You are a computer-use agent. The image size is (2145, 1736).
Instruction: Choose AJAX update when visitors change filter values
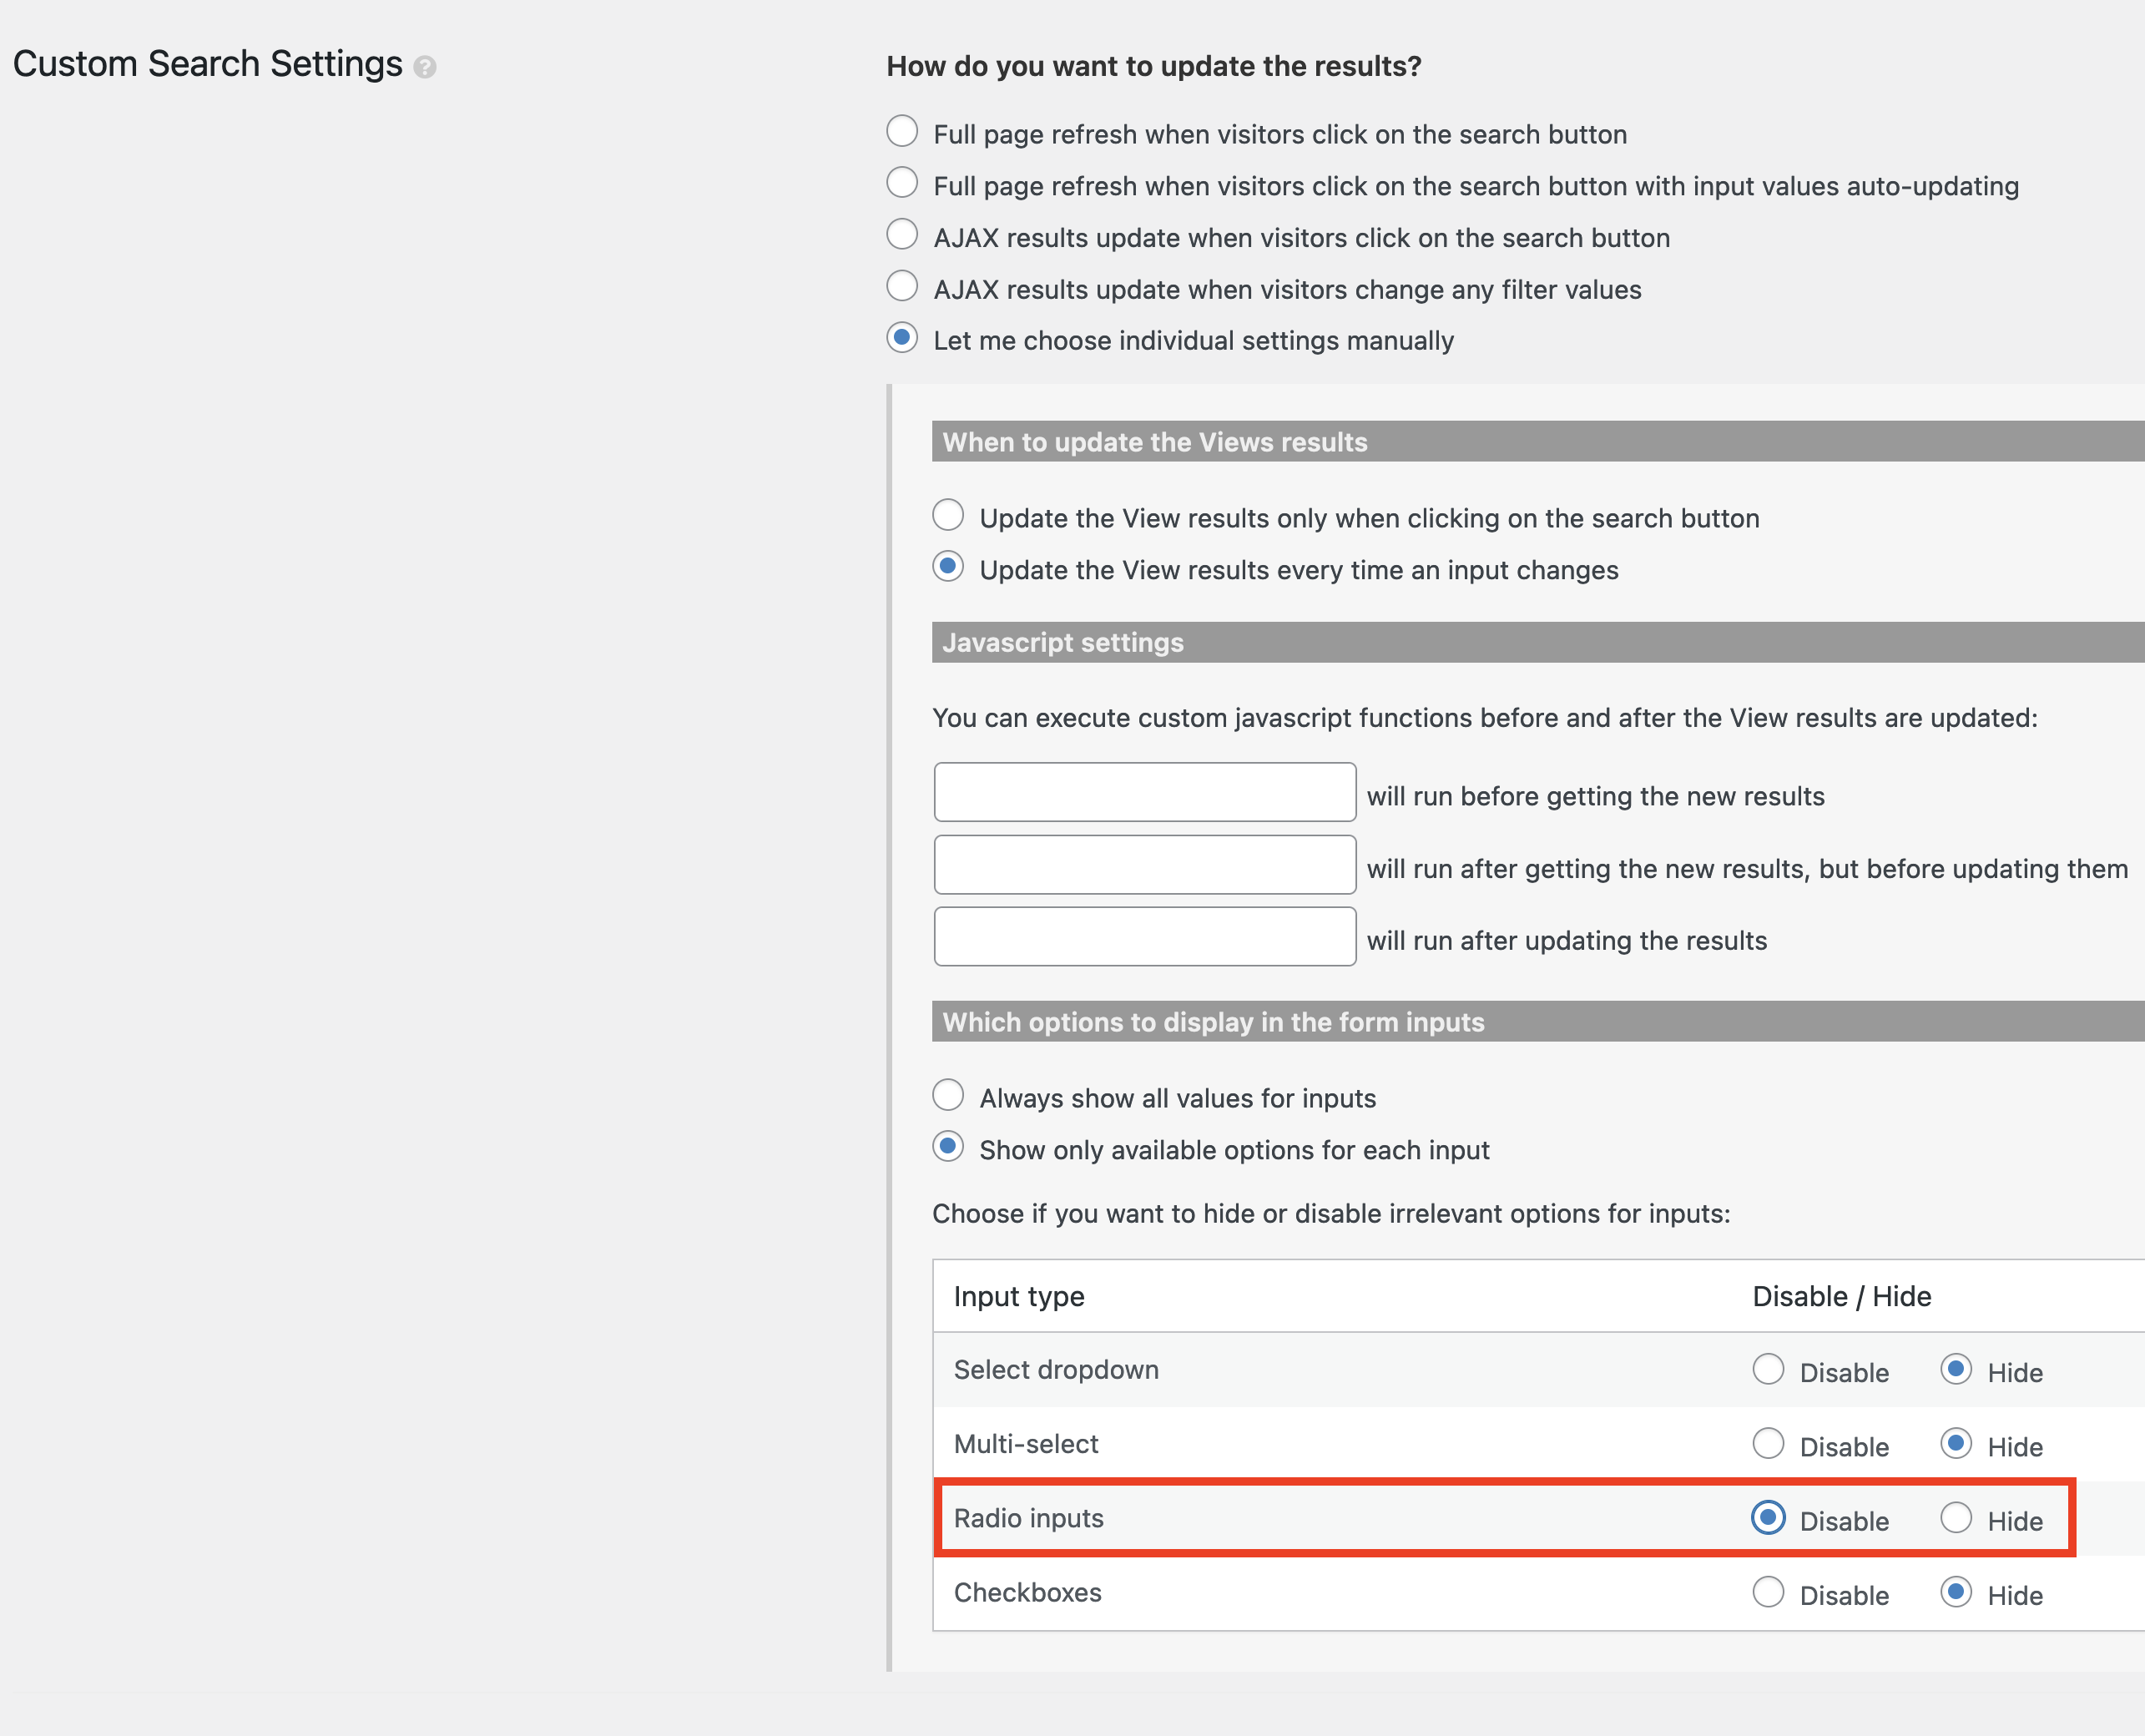902,286
